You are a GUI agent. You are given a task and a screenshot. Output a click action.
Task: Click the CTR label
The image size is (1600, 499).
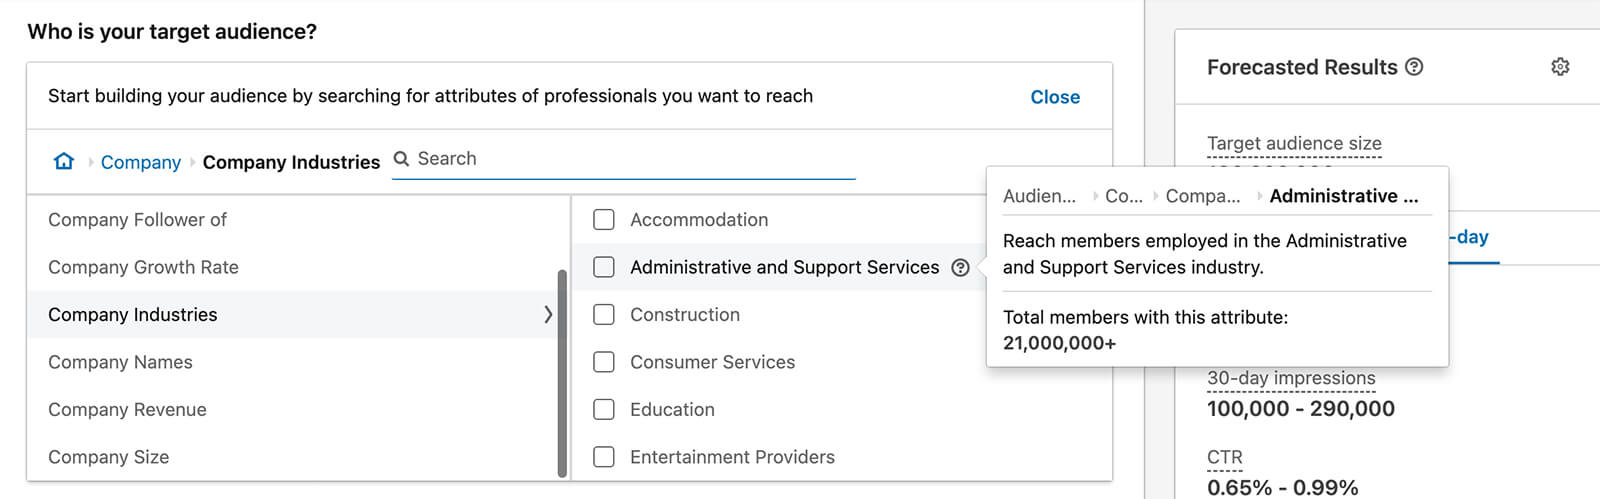point(1224,457)
